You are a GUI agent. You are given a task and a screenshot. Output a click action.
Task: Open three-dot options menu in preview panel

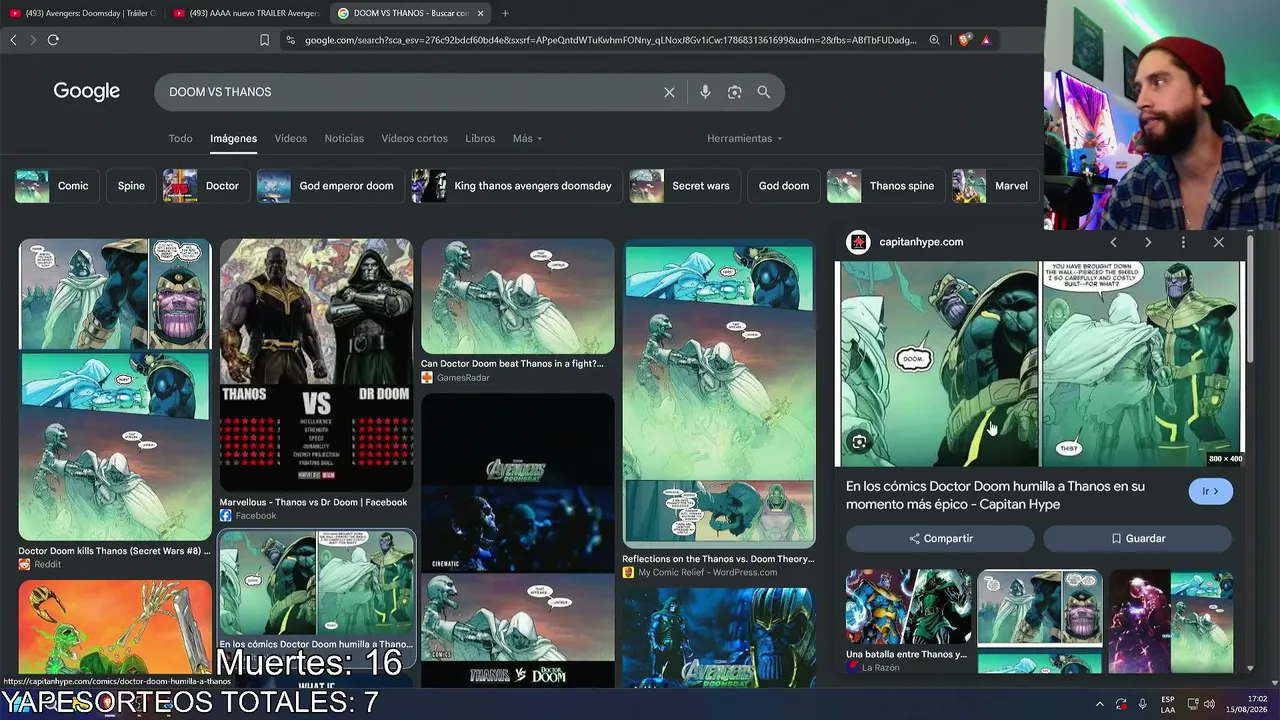[1183, 242]
